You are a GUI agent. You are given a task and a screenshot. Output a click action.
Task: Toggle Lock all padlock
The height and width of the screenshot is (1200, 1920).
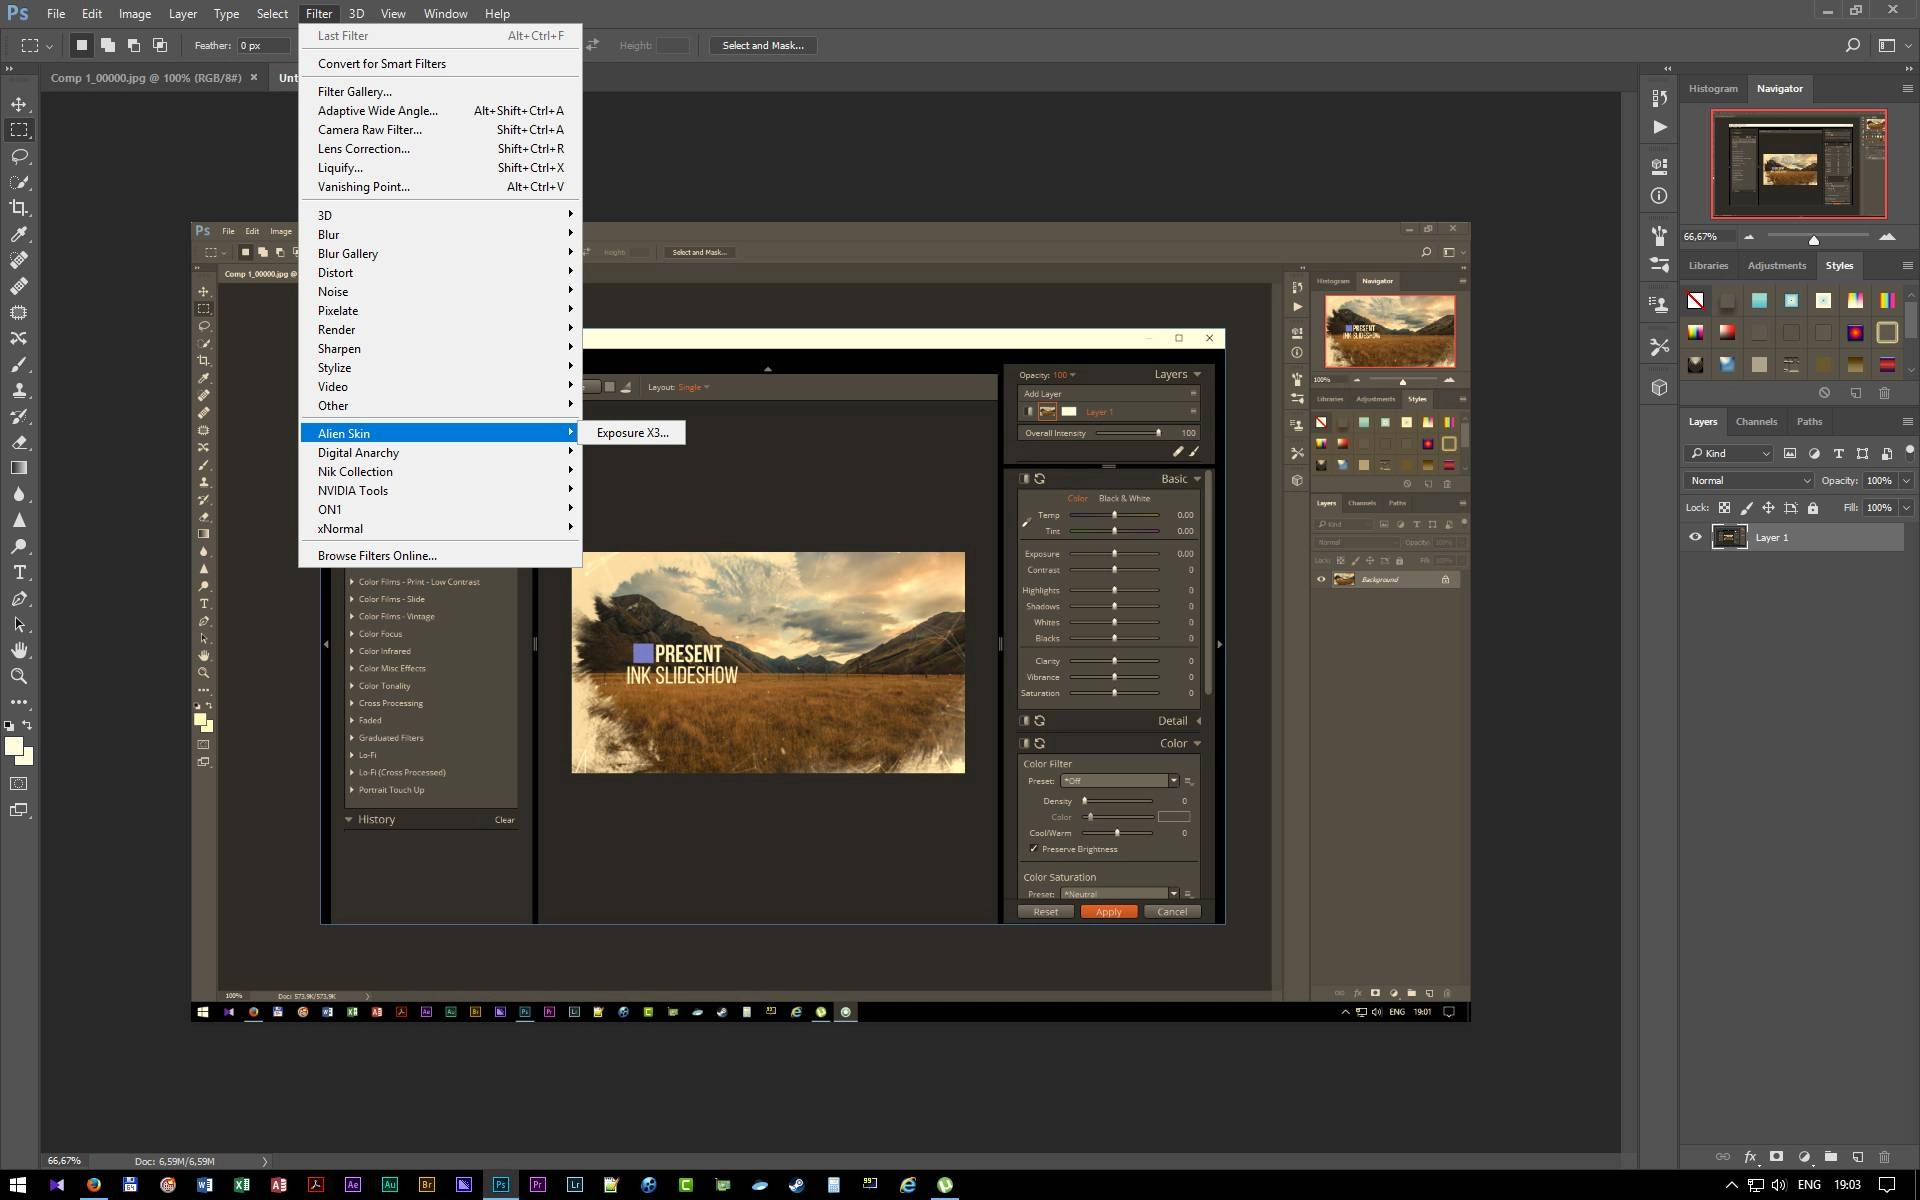(1812, 508)
